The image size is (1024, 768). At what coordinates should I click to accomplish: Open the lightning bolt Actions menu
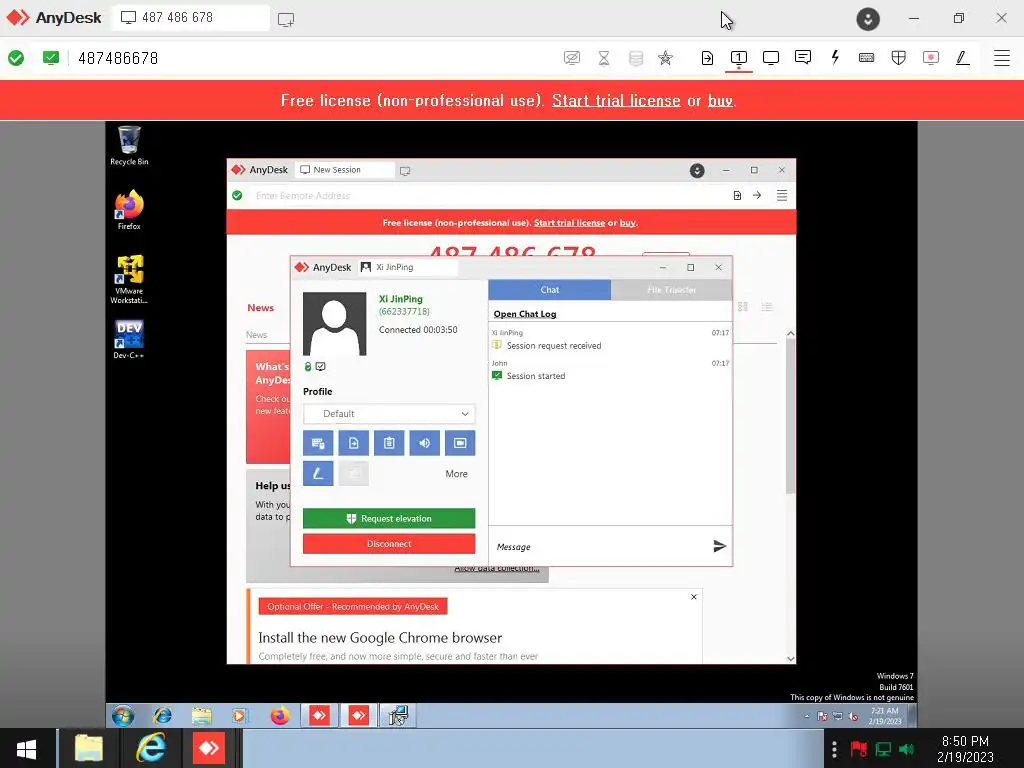[x=835, y=57]
